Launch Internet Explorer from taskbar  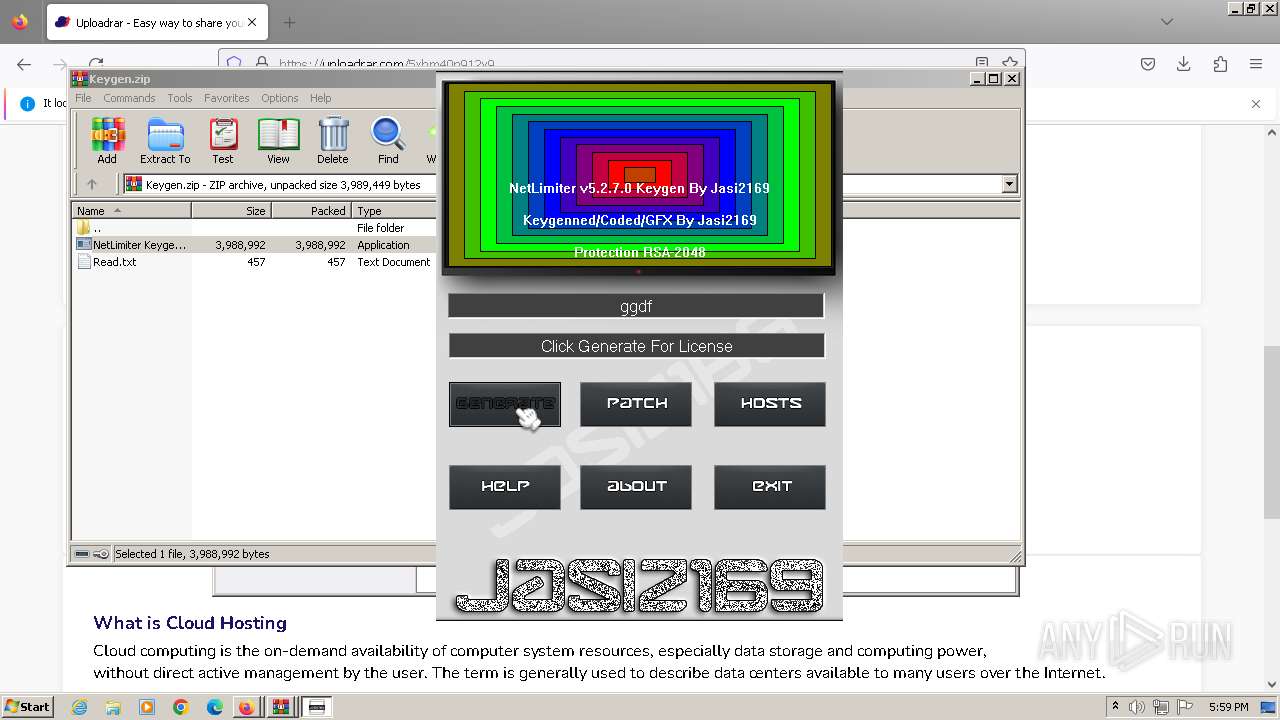(79, 707)
